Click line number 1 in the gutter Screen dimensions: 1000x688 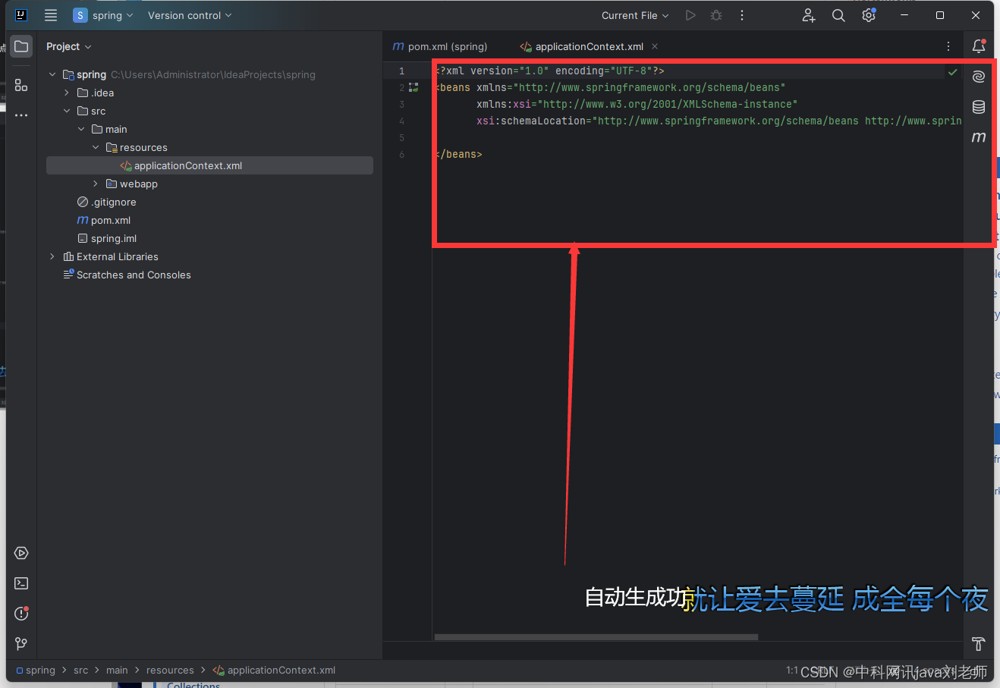[x=402, y=71]
